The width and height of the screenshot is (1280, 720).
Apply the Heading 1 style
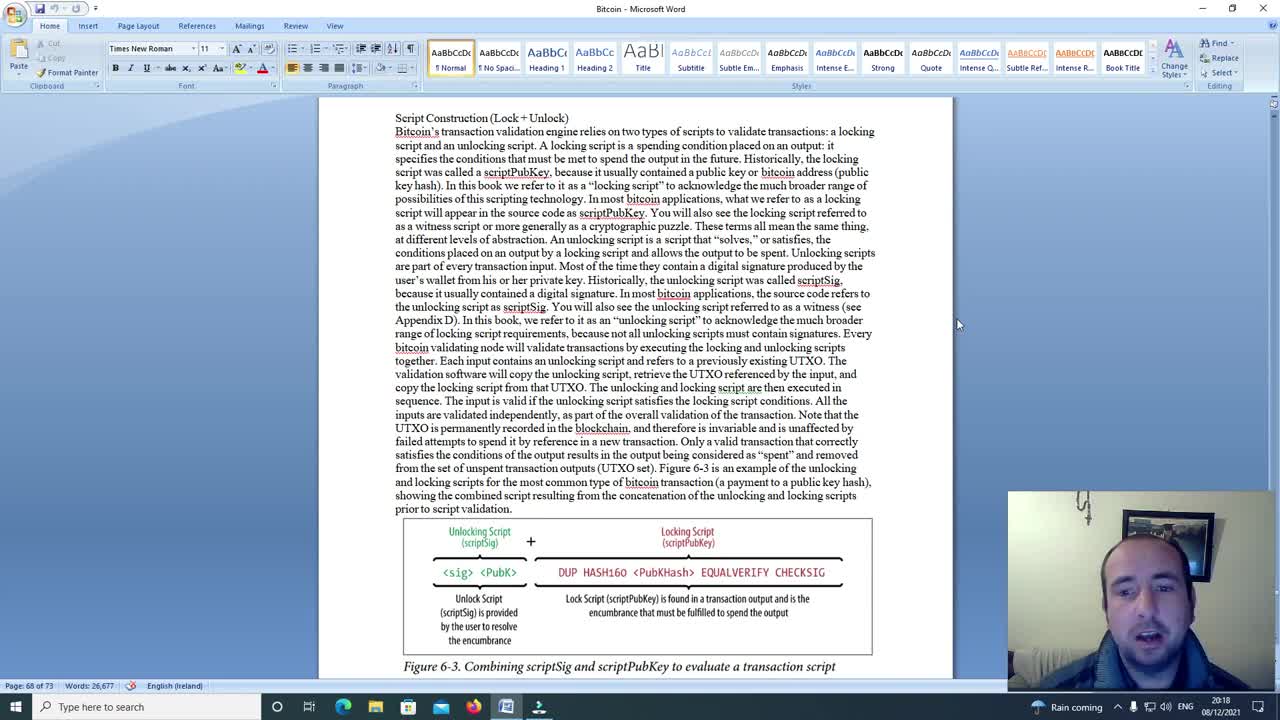coord(547,58)
